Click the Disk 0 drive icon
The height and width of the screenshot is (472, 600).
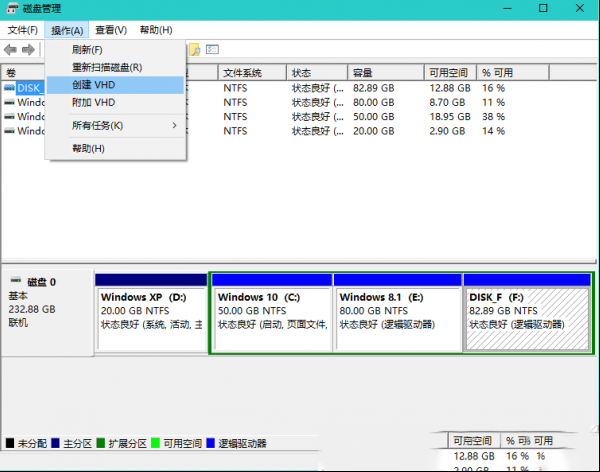click(16, 280)
